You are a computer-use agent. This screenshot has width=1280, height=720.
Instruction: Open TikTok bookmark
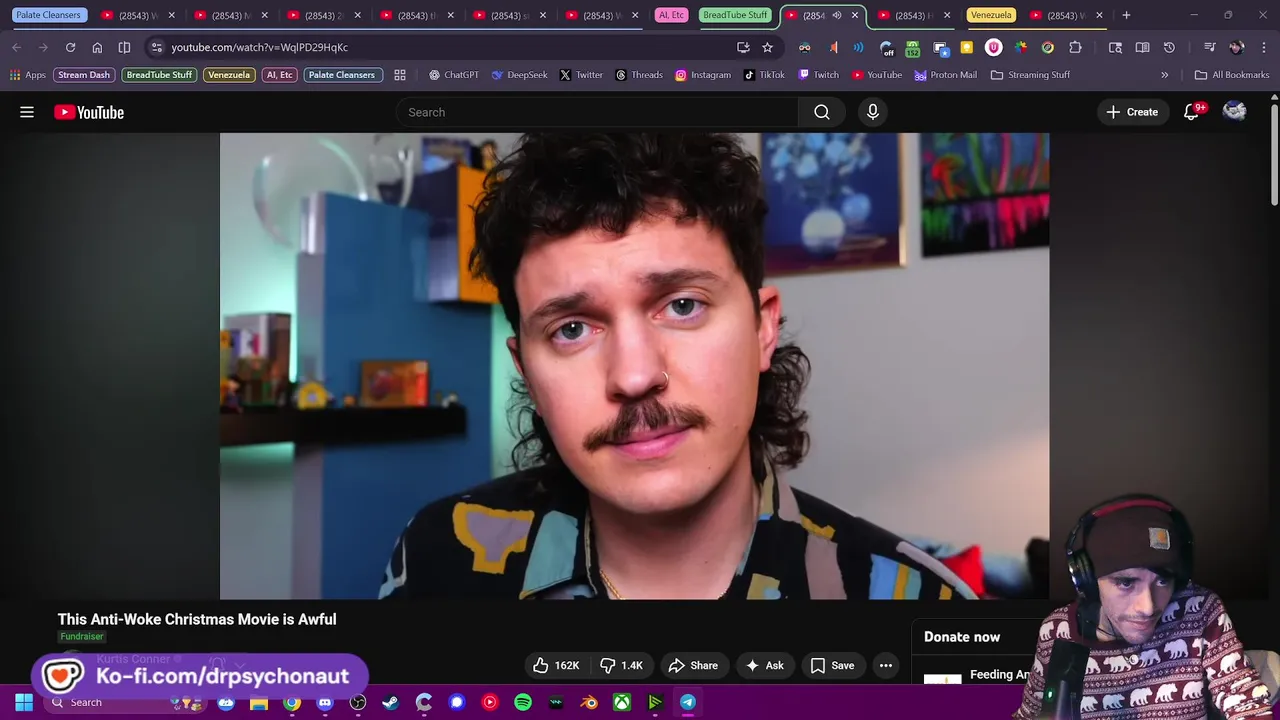pyautogui.click(x=764, y=75)
